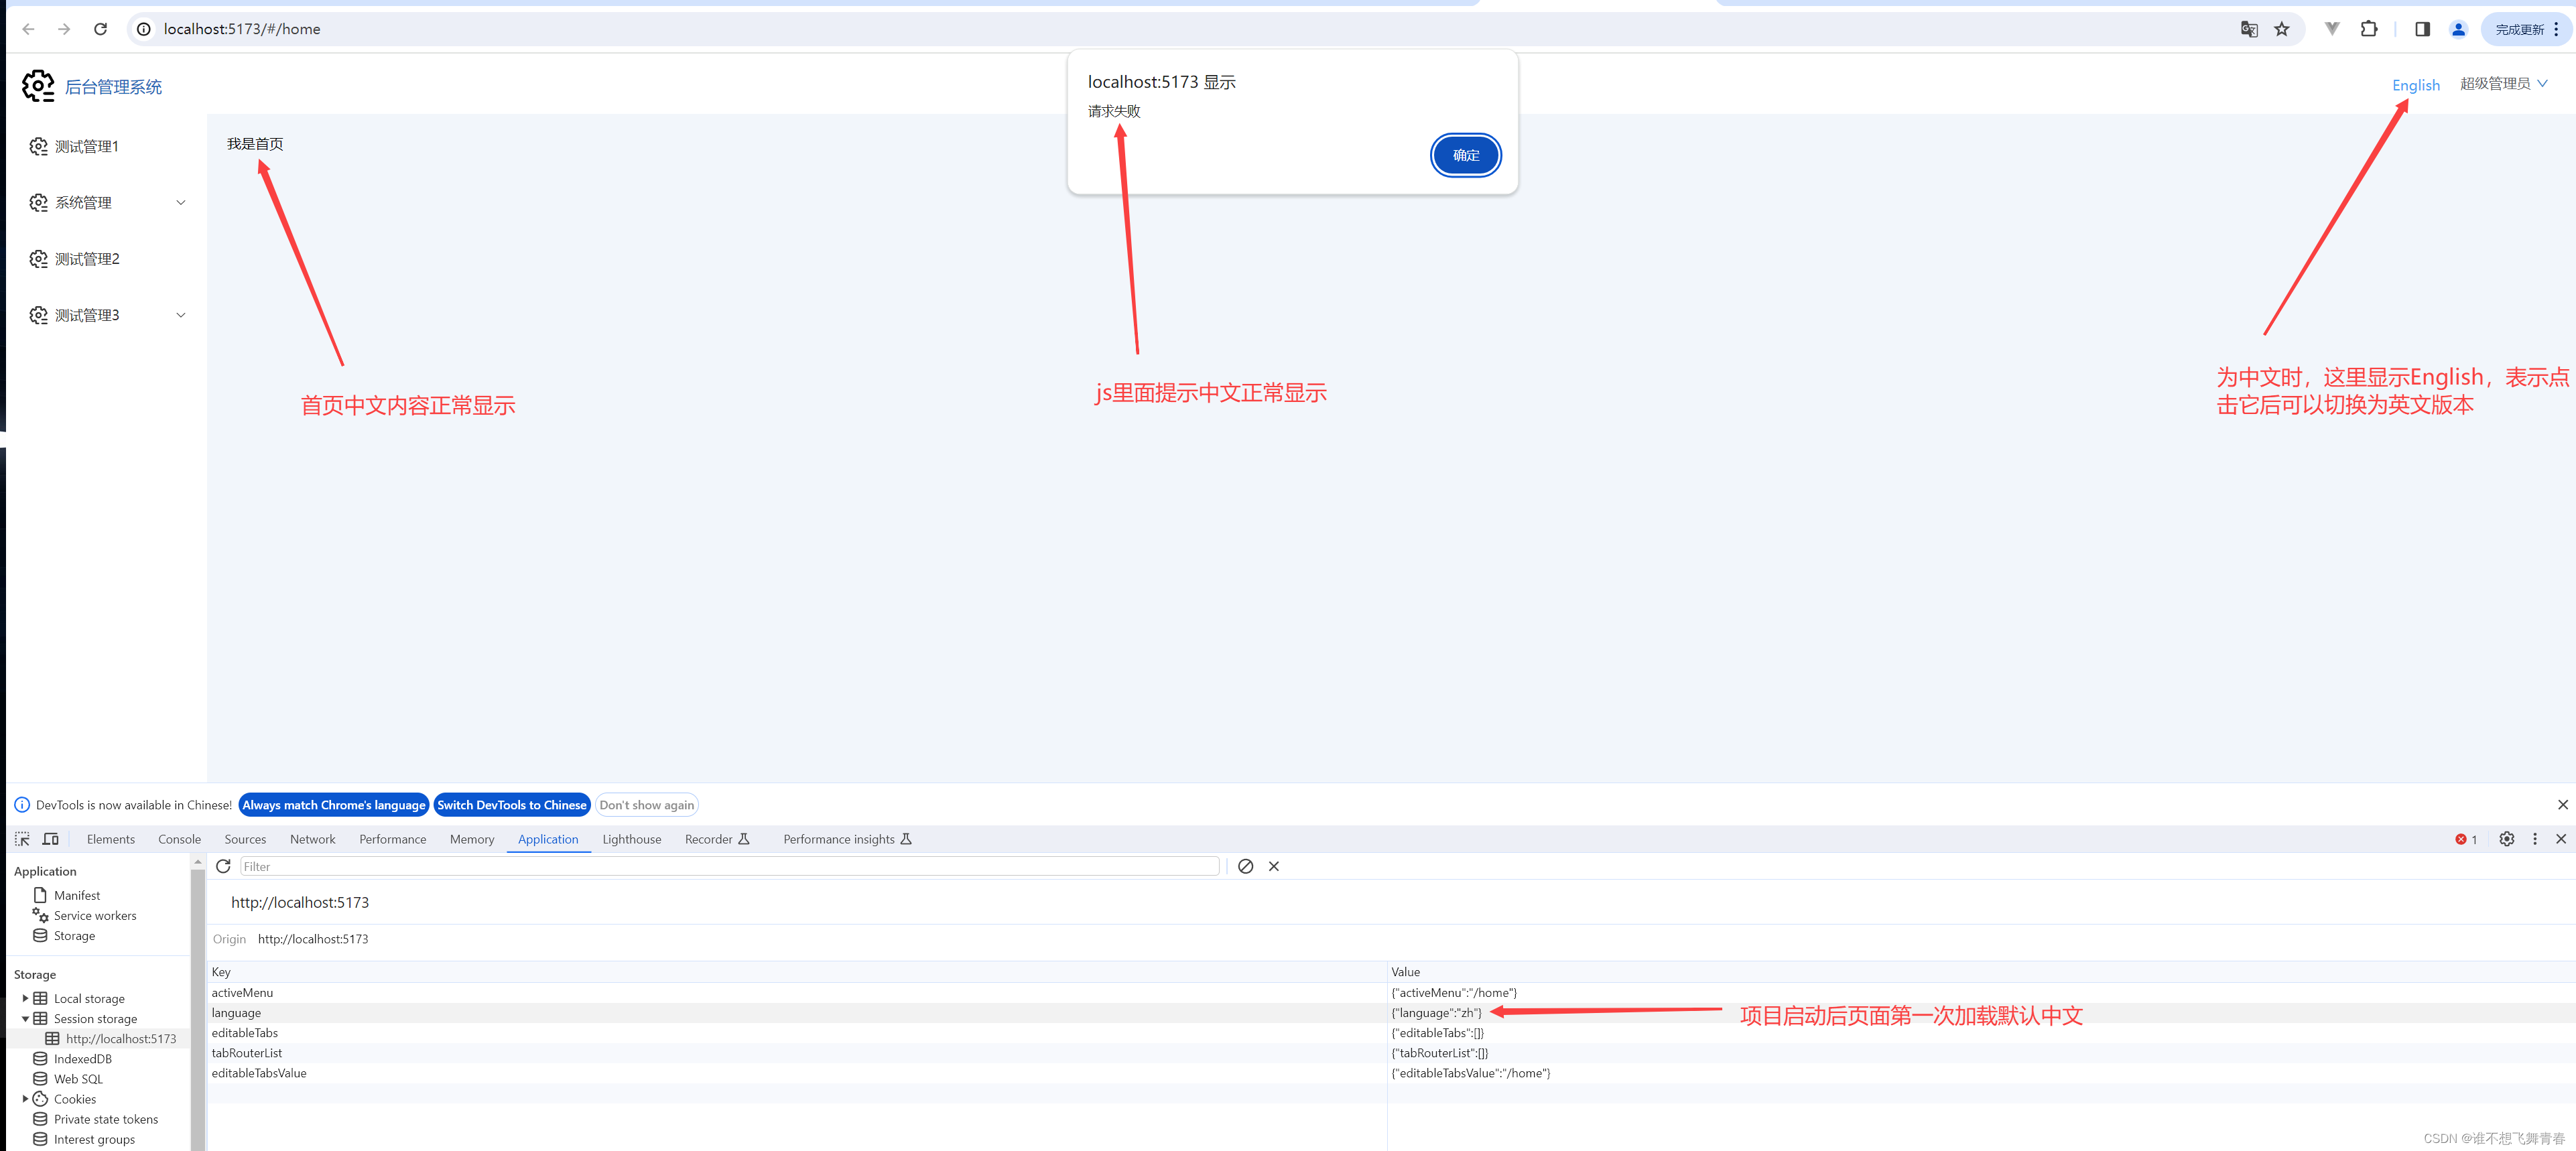Screen dimensions: 2576x1151
Task: Select Web SQL in storage tree
Action: click(x=78, y=1079)
